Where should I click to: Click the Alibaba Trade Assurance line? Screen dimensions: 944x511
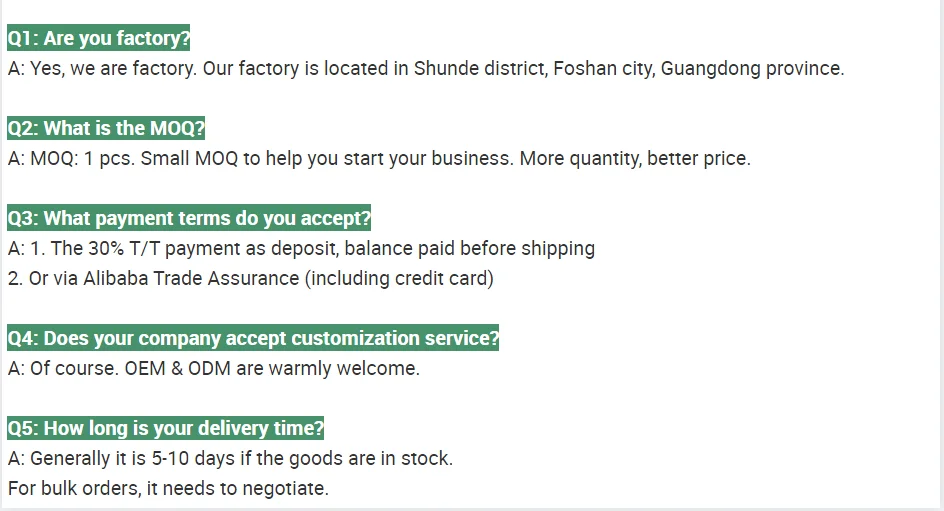(x=250, y=278)
